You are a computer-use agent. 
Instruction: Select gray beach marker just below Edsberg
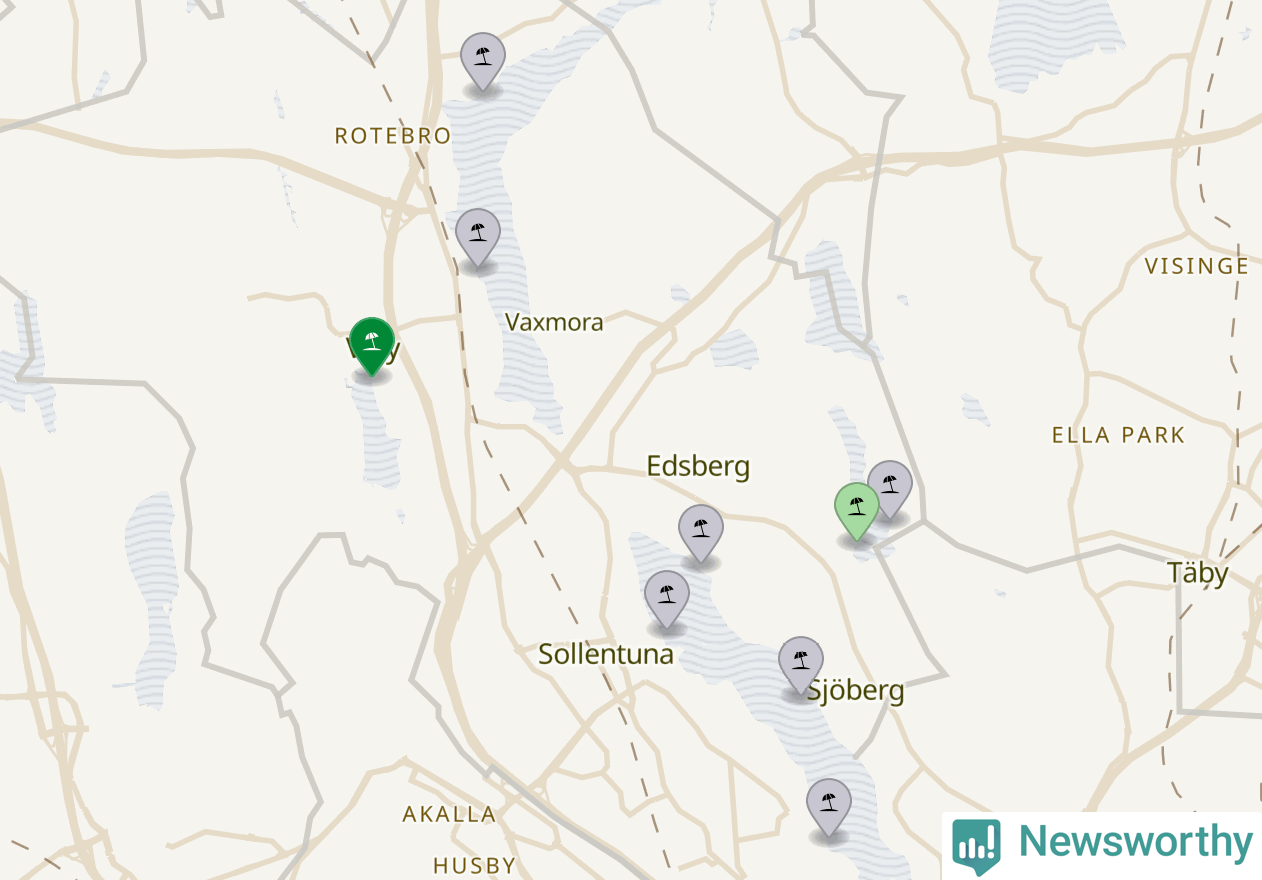coord(701,534)
